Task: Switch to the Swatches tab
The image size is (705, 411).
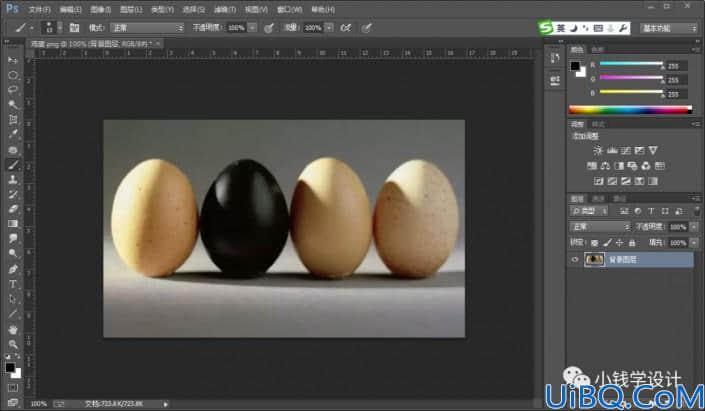Action: click(x=597, y=49)
